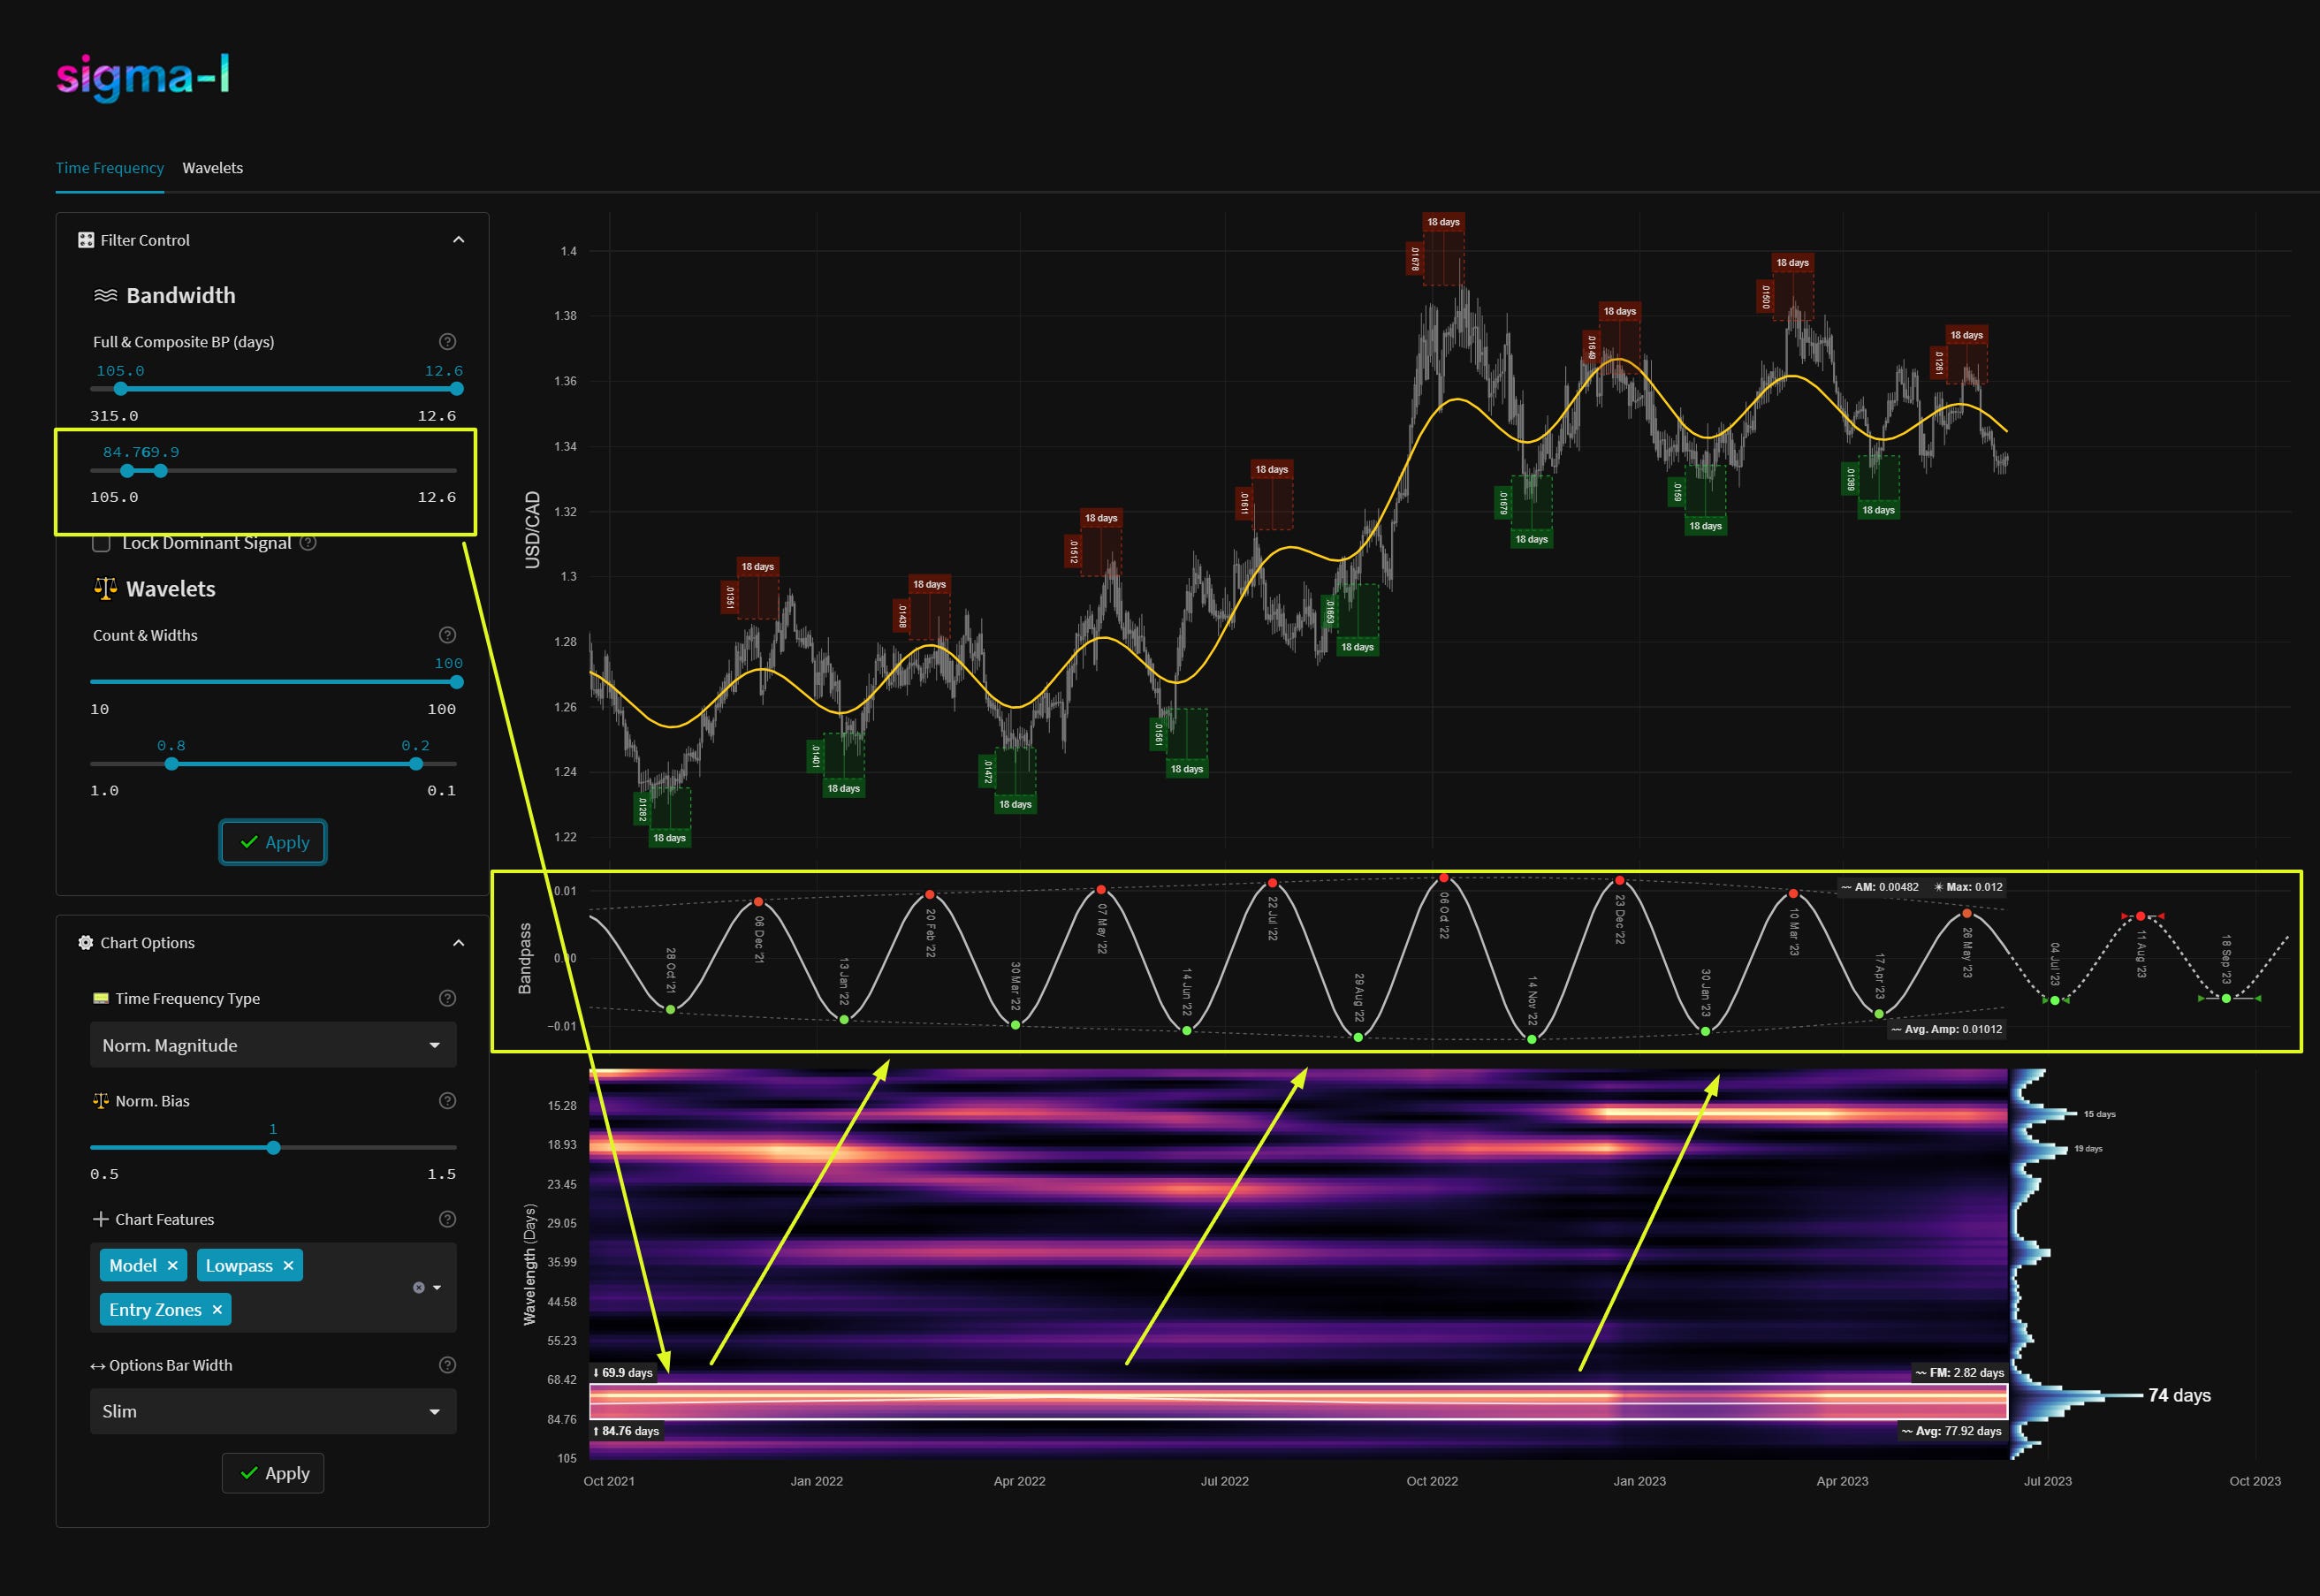
Task: Click the Apply button under Wavelets
Action: (273, 842)
